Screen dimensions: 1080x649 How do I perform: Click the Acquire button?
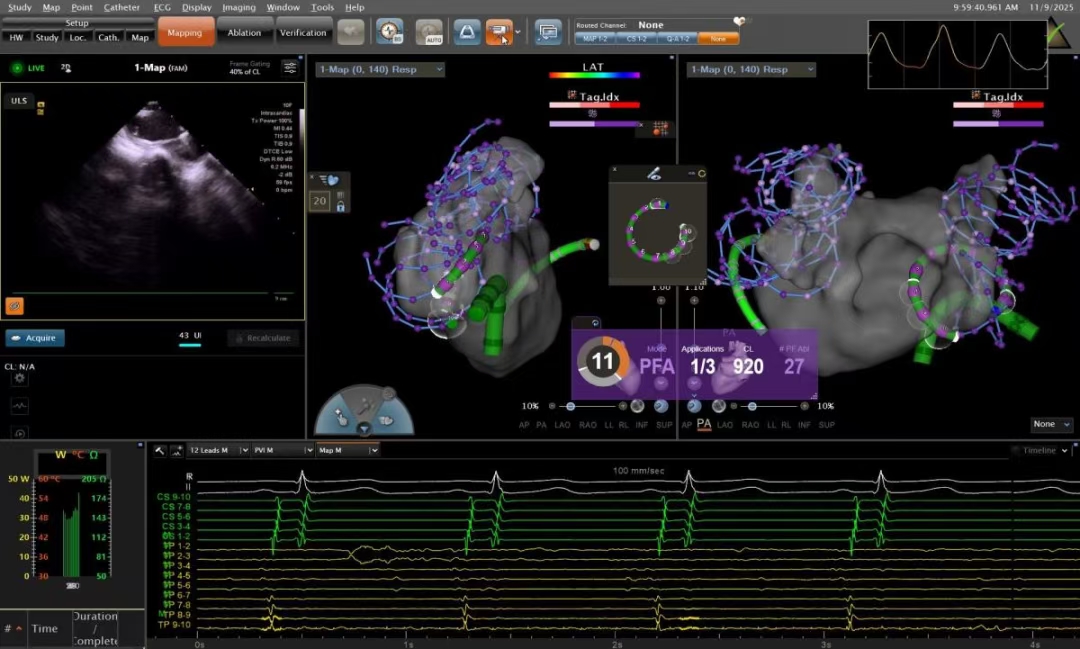[35, 338]
